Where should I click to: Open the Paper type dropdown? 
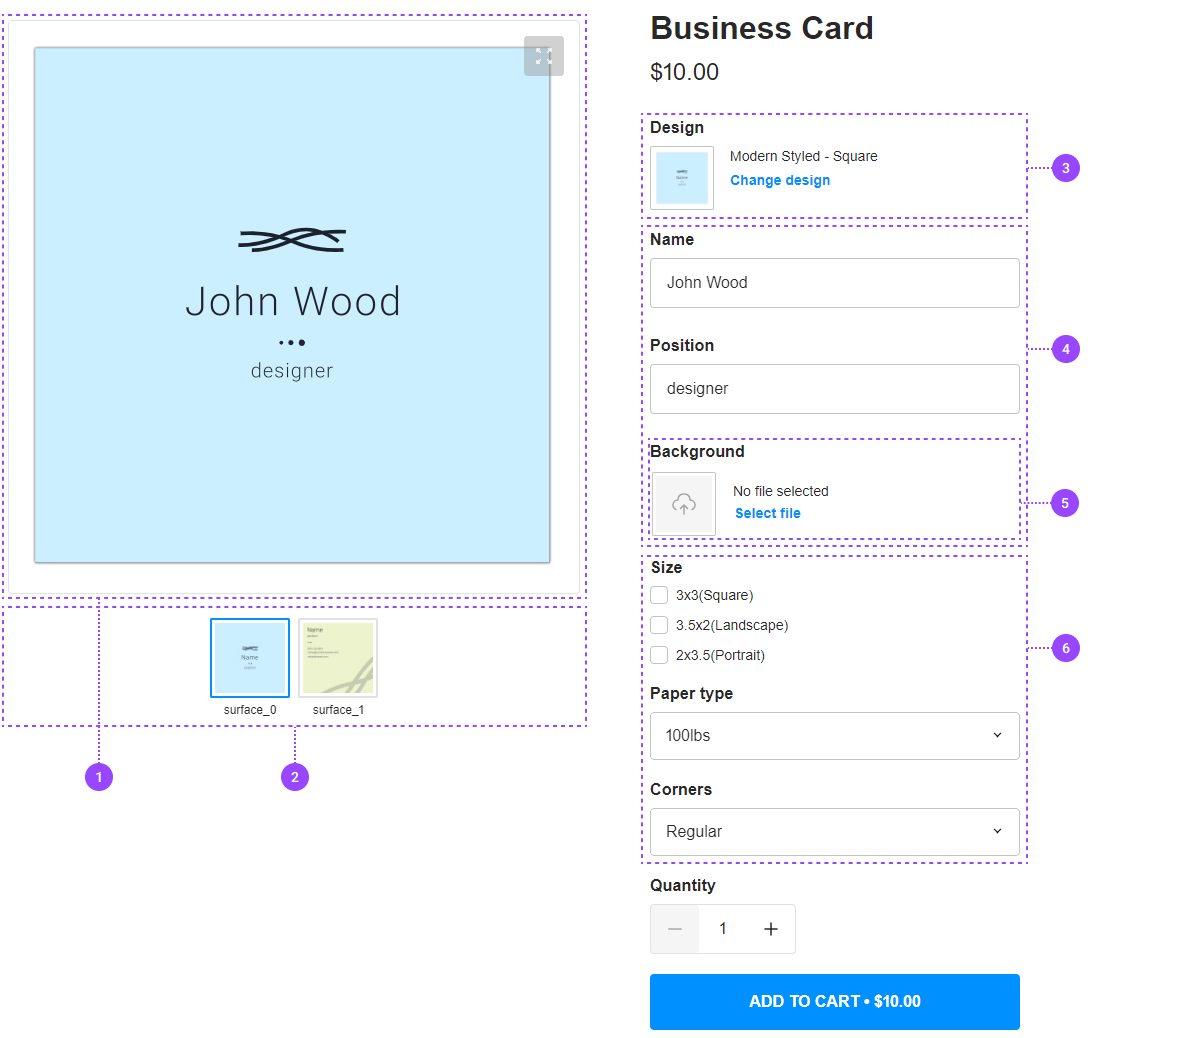[x=835, y=736]
